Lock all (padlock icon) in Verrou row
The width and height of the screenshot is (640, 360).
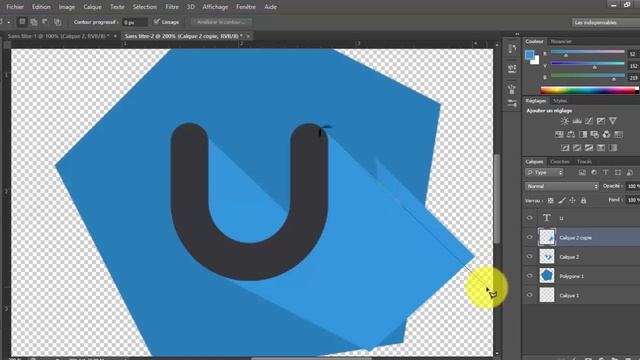coord(583,200)
